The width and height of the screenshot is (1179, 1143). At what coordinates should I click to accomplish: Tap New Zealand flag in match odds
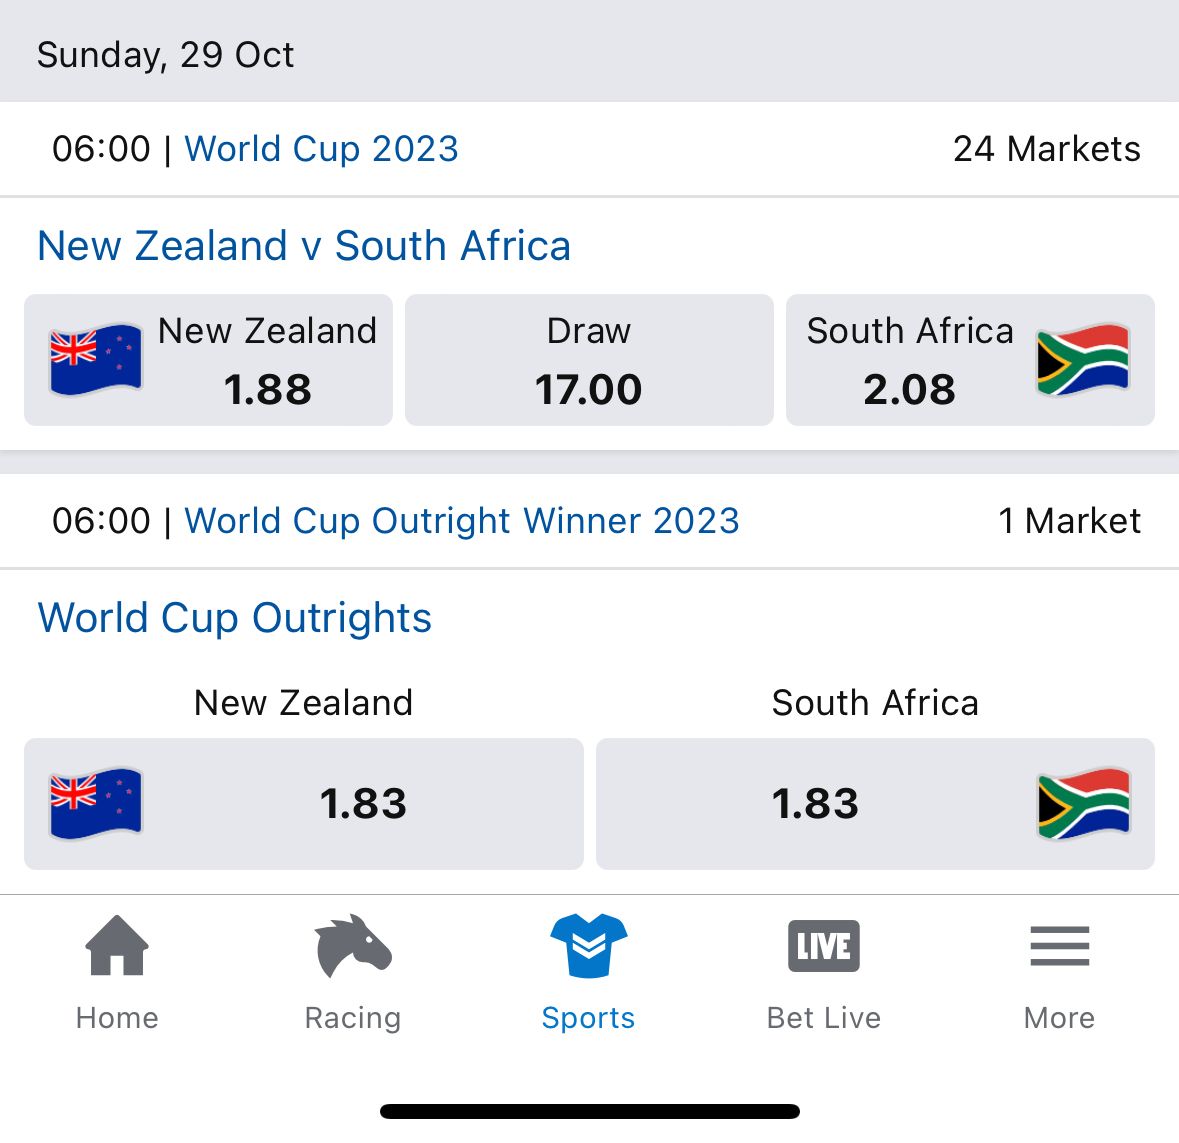click(x=95, y=360)
